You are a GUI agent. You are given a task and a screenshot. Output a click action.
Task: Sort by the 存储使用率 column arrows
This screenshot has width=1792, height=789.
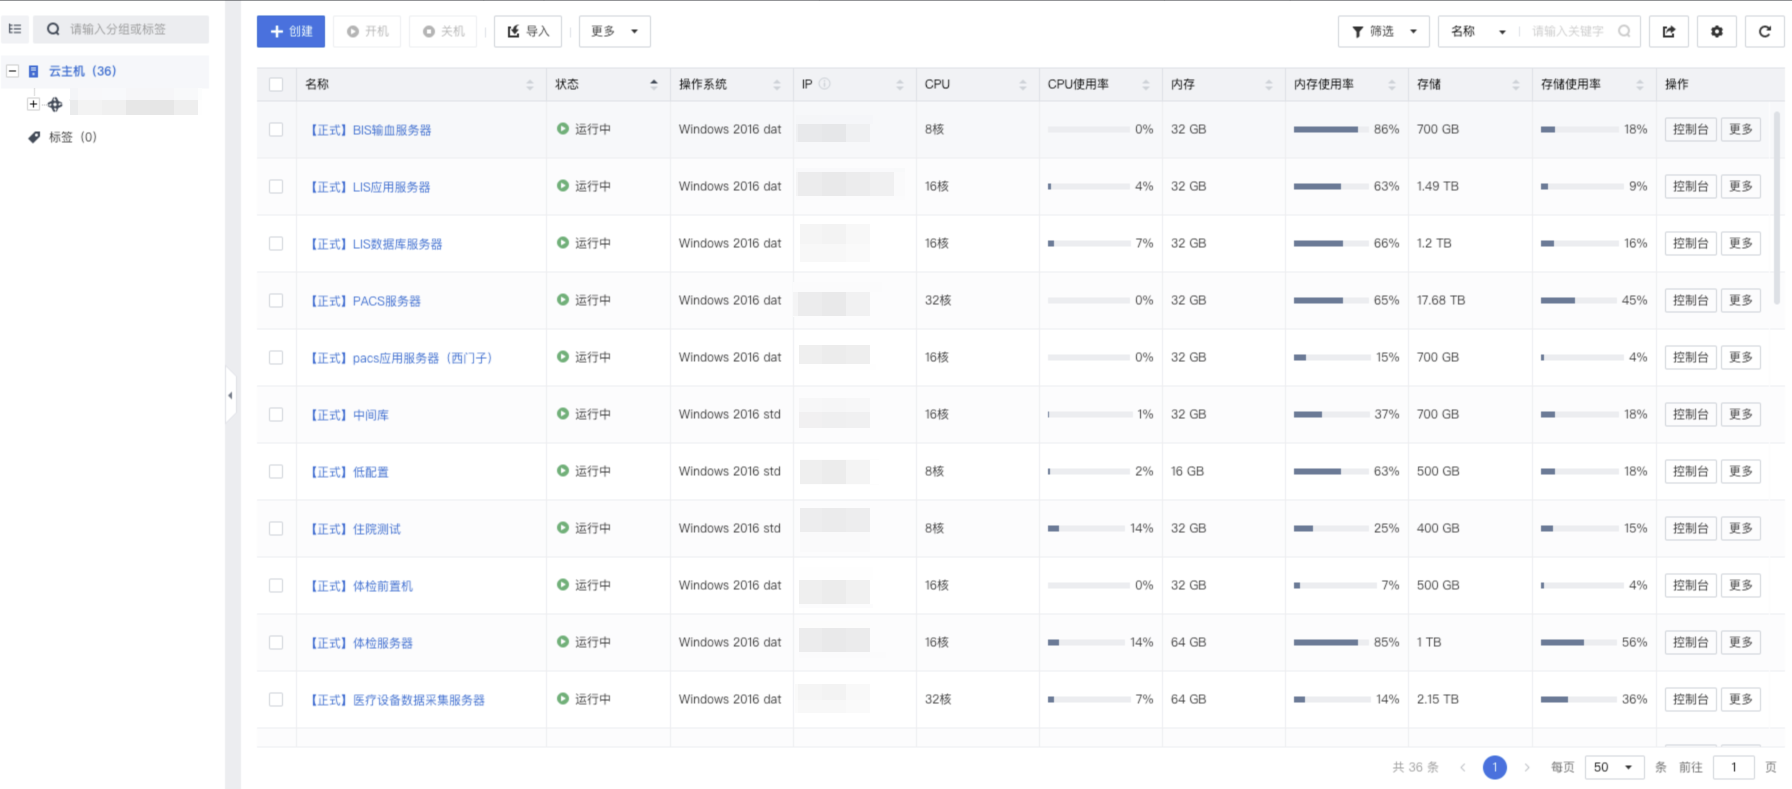(x=1640, y=85)
